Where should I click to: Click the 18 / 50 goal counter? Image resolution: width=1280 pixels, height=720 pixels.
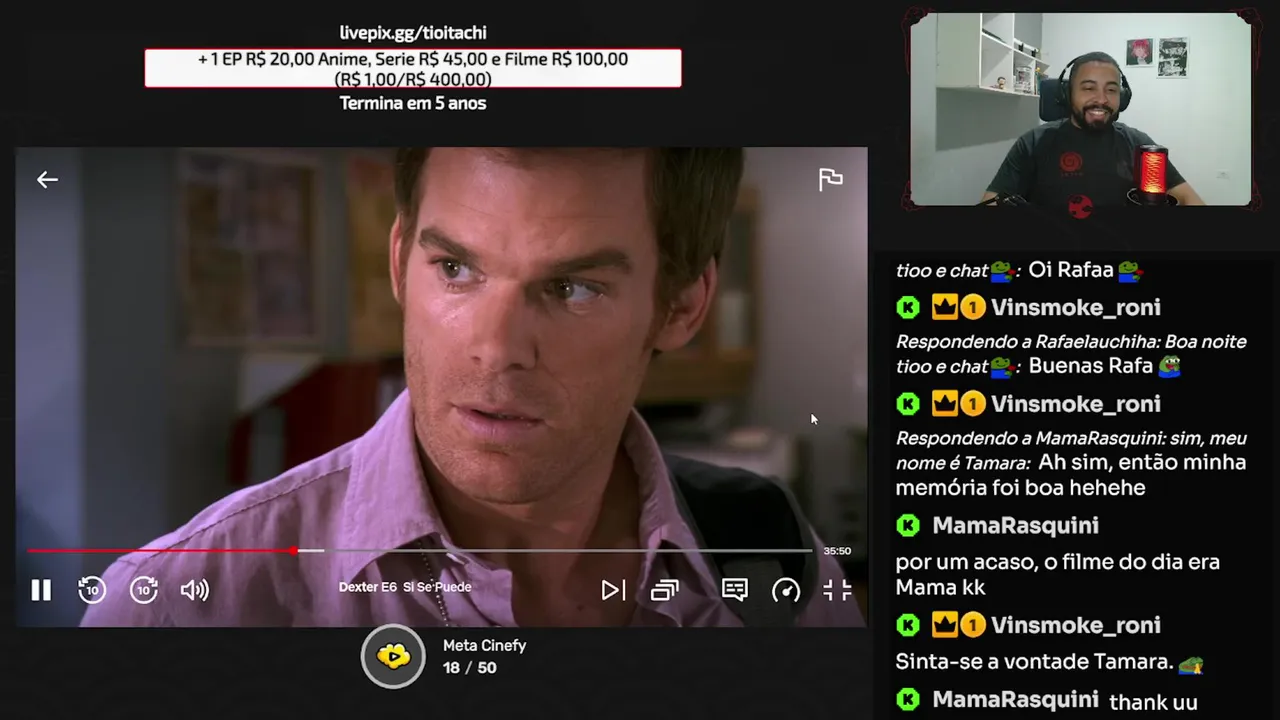coord(469,668)
